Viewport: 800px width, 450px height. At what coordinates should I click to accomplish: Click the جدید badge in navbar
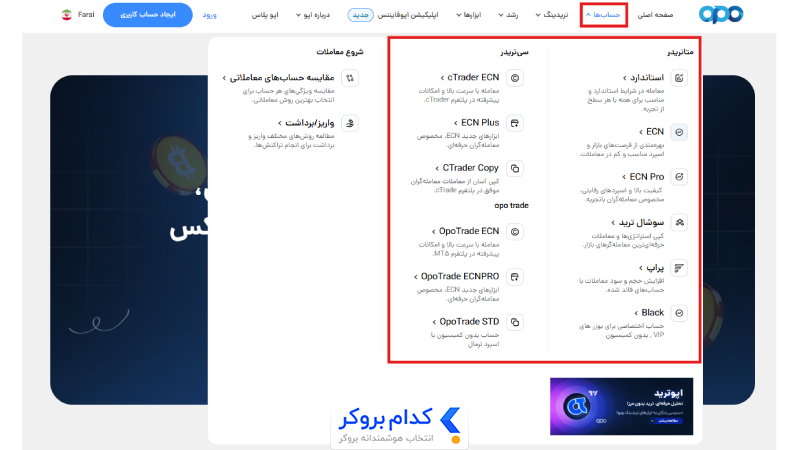click(361, 15)
